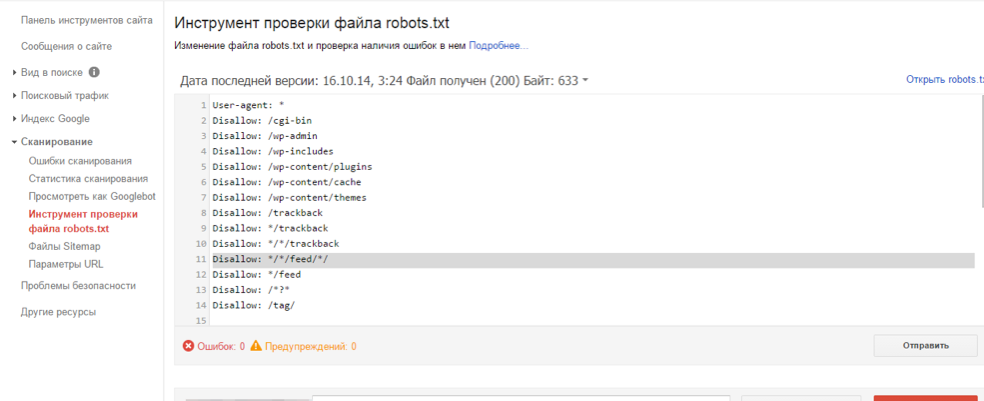Click the code editor vertical scrollbar
Screen dimensions: 984x401
[x=981, y=151]
